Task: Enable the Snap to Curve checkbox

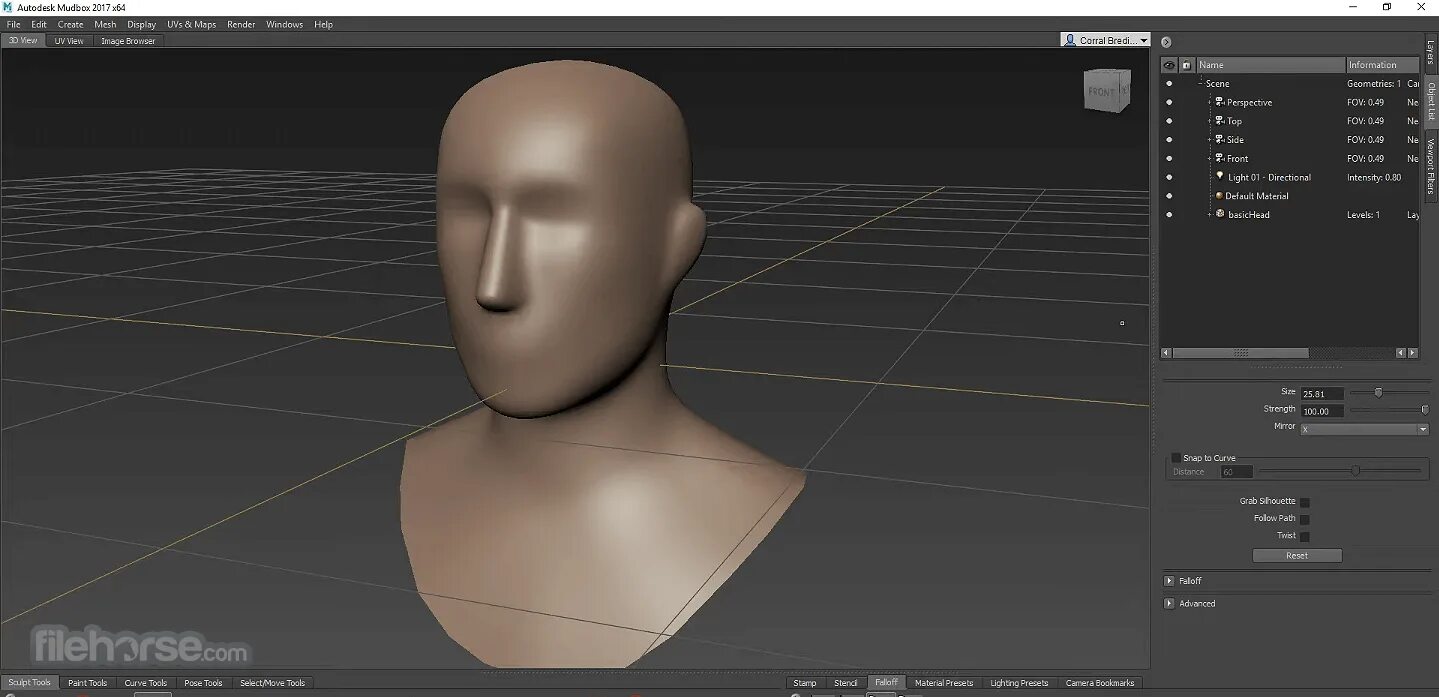Action: pos(1176,458)
